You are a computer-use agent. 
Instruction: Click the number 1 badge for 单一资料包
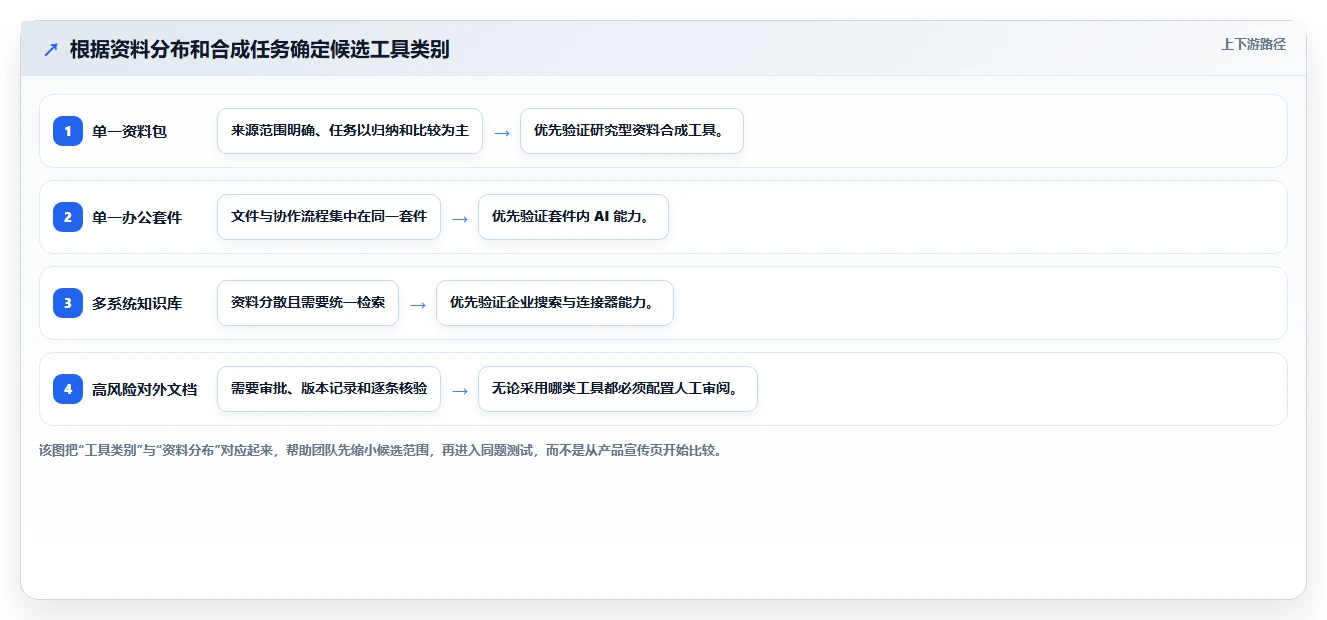68,131
